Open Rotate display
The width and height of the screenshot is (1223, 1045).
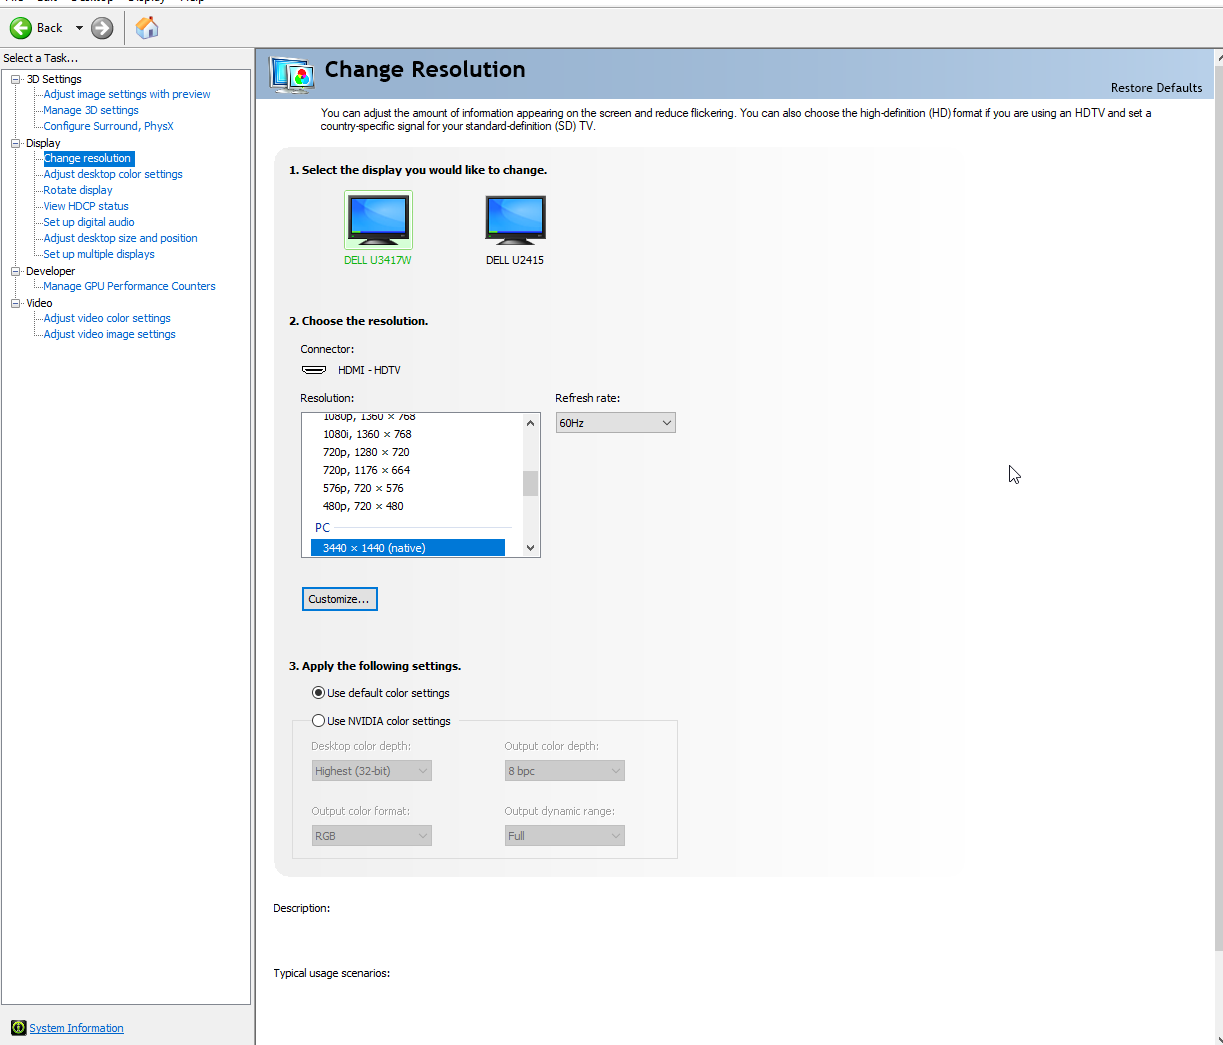pyautogui.click(x=78, y=190)
